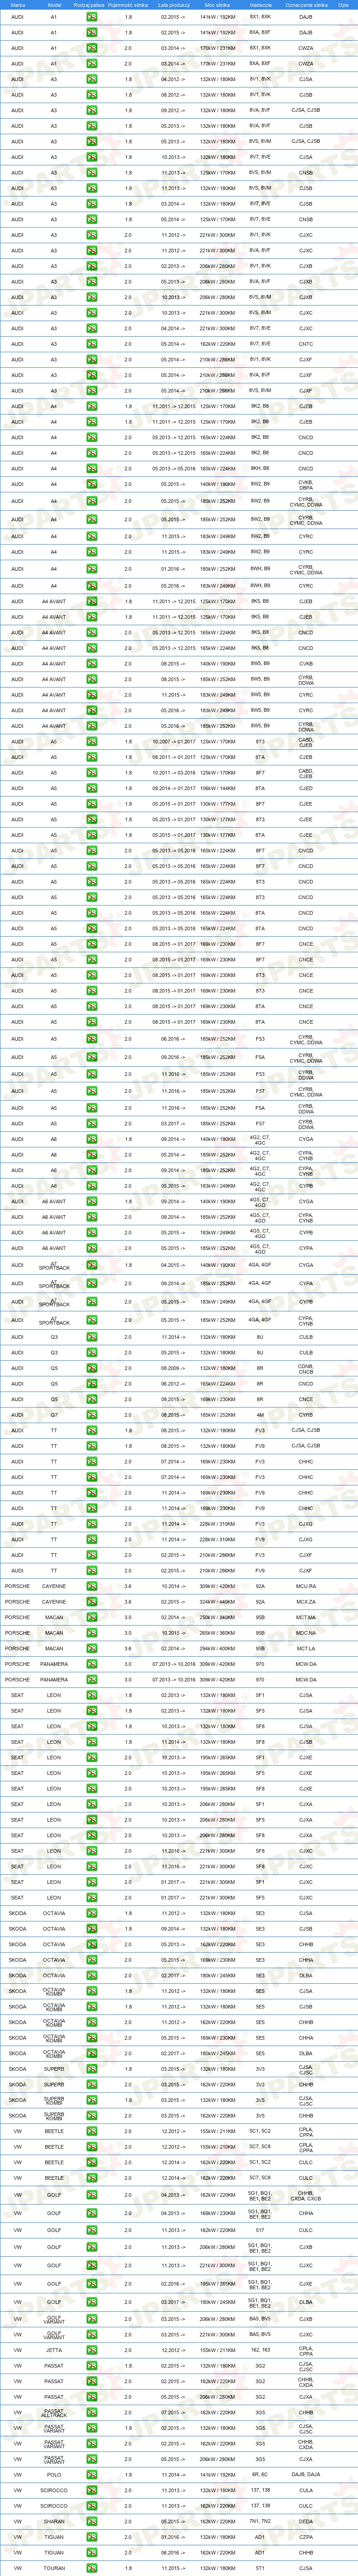Click the Model column header
The image size is (358, 2576).
click(x=54, y=5)
